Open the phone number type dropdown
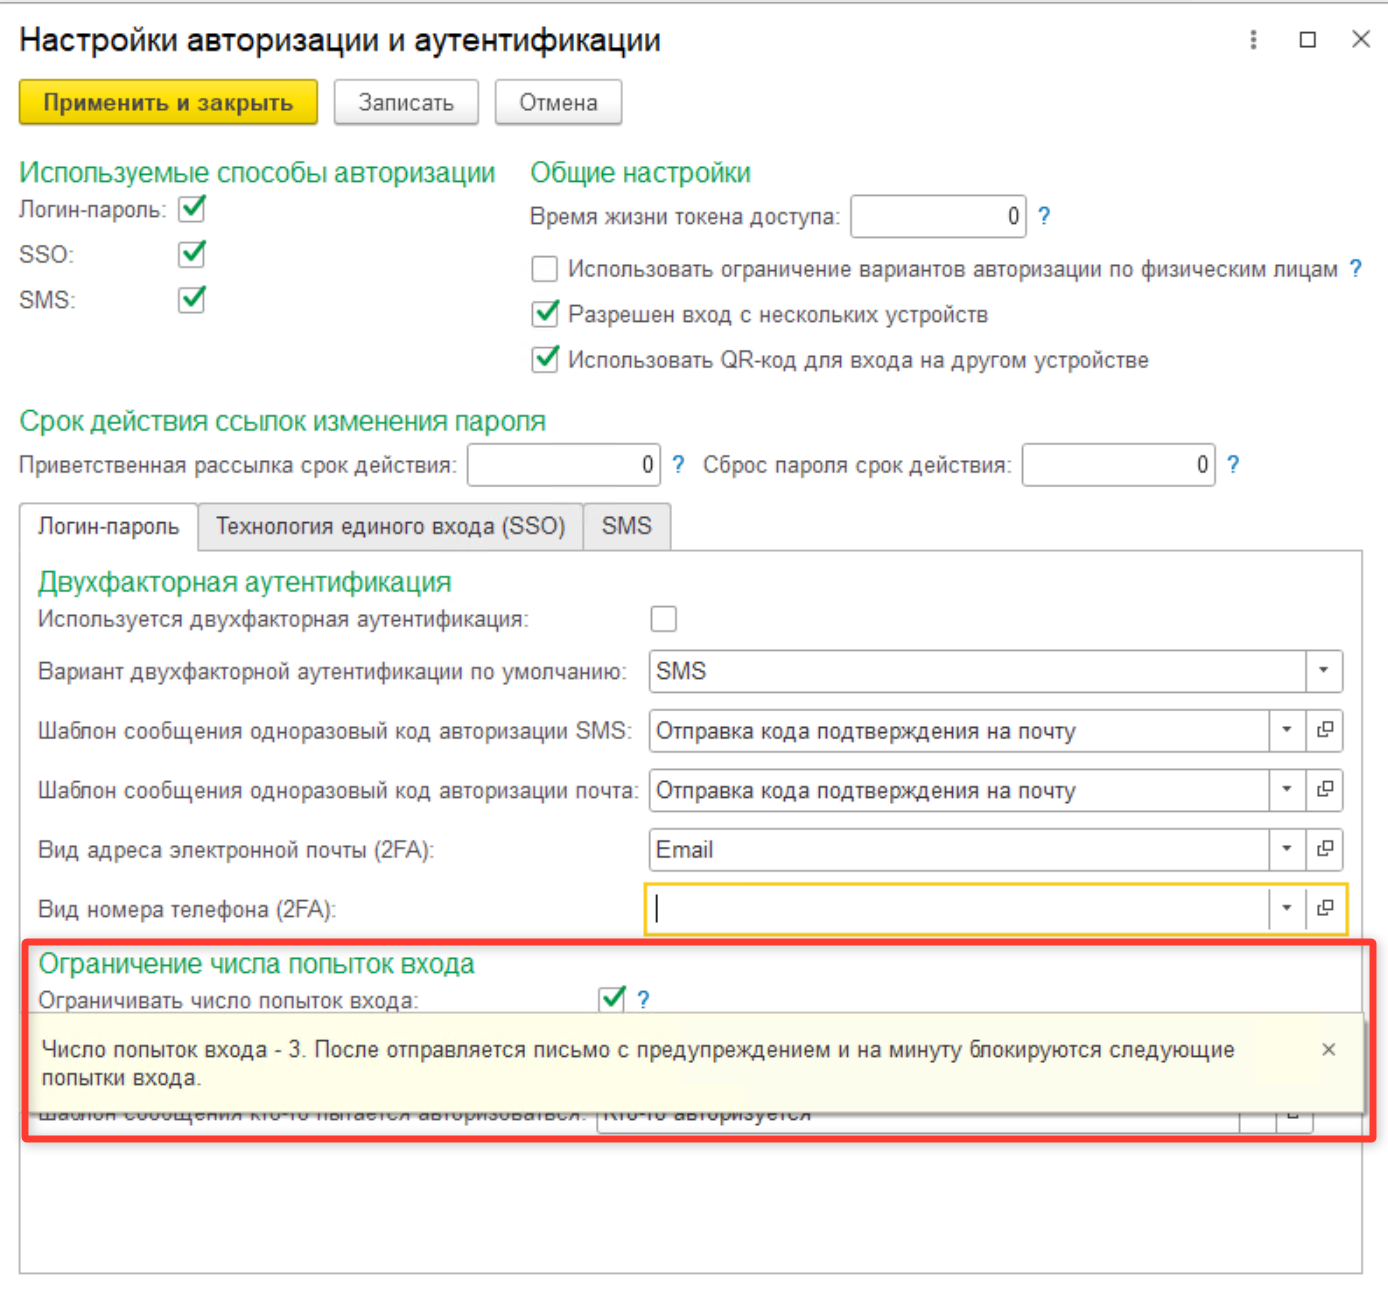 tap(1287, 909)
